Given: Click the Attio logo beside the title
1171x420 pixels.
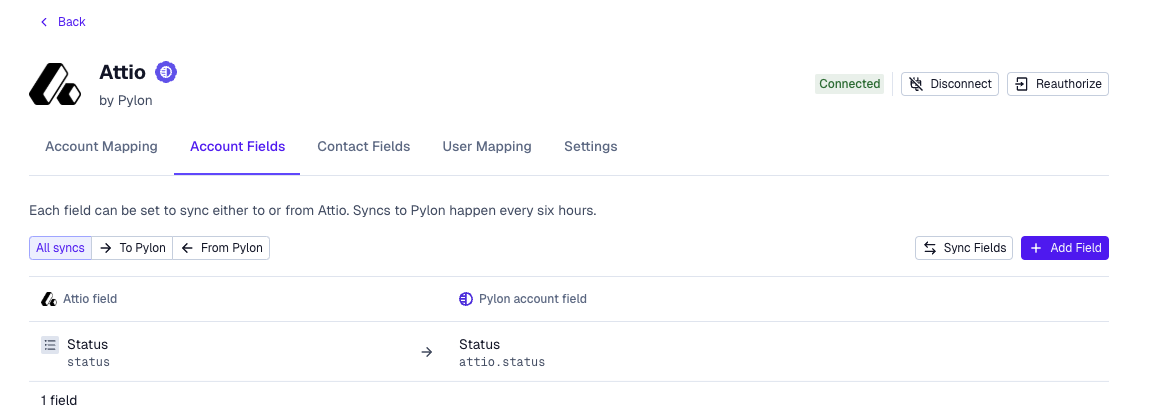Looking at the screenshot, I should point(55,84).
